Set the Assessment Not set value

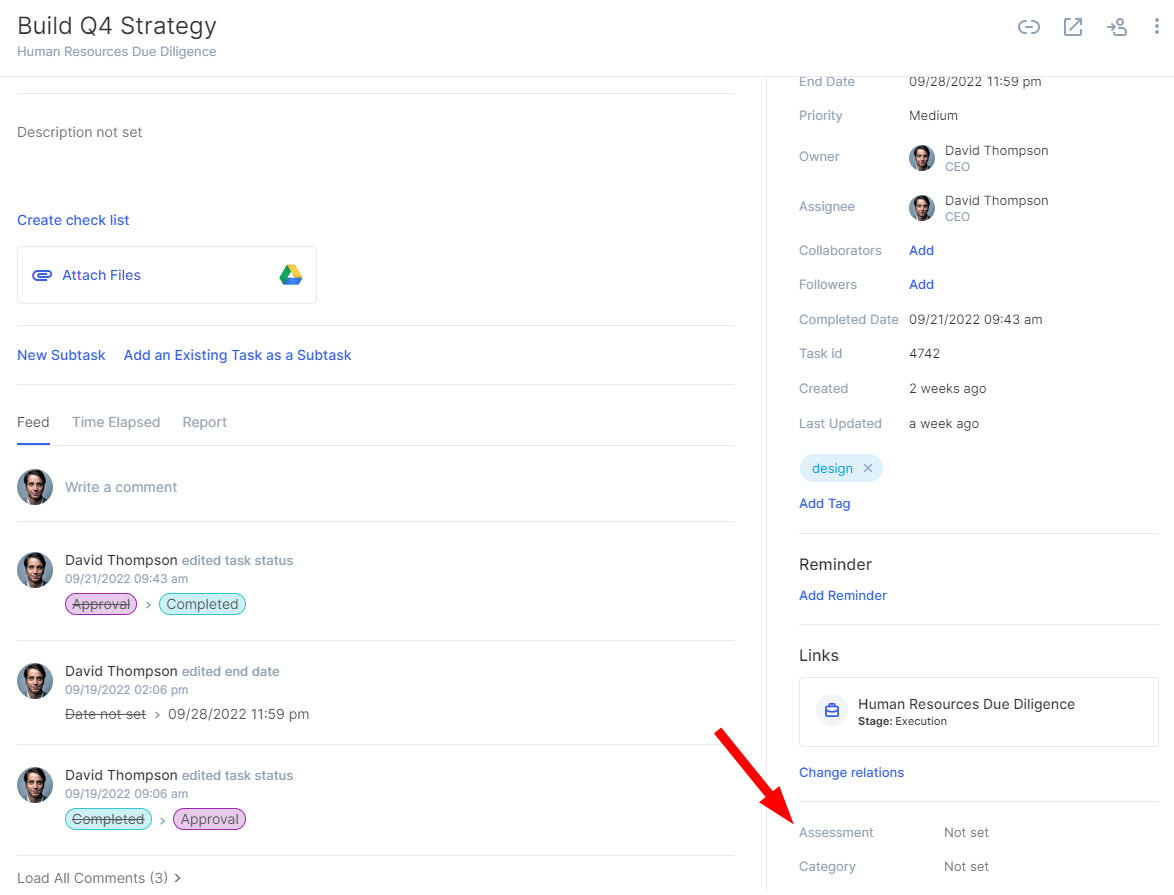click(966, 832)
